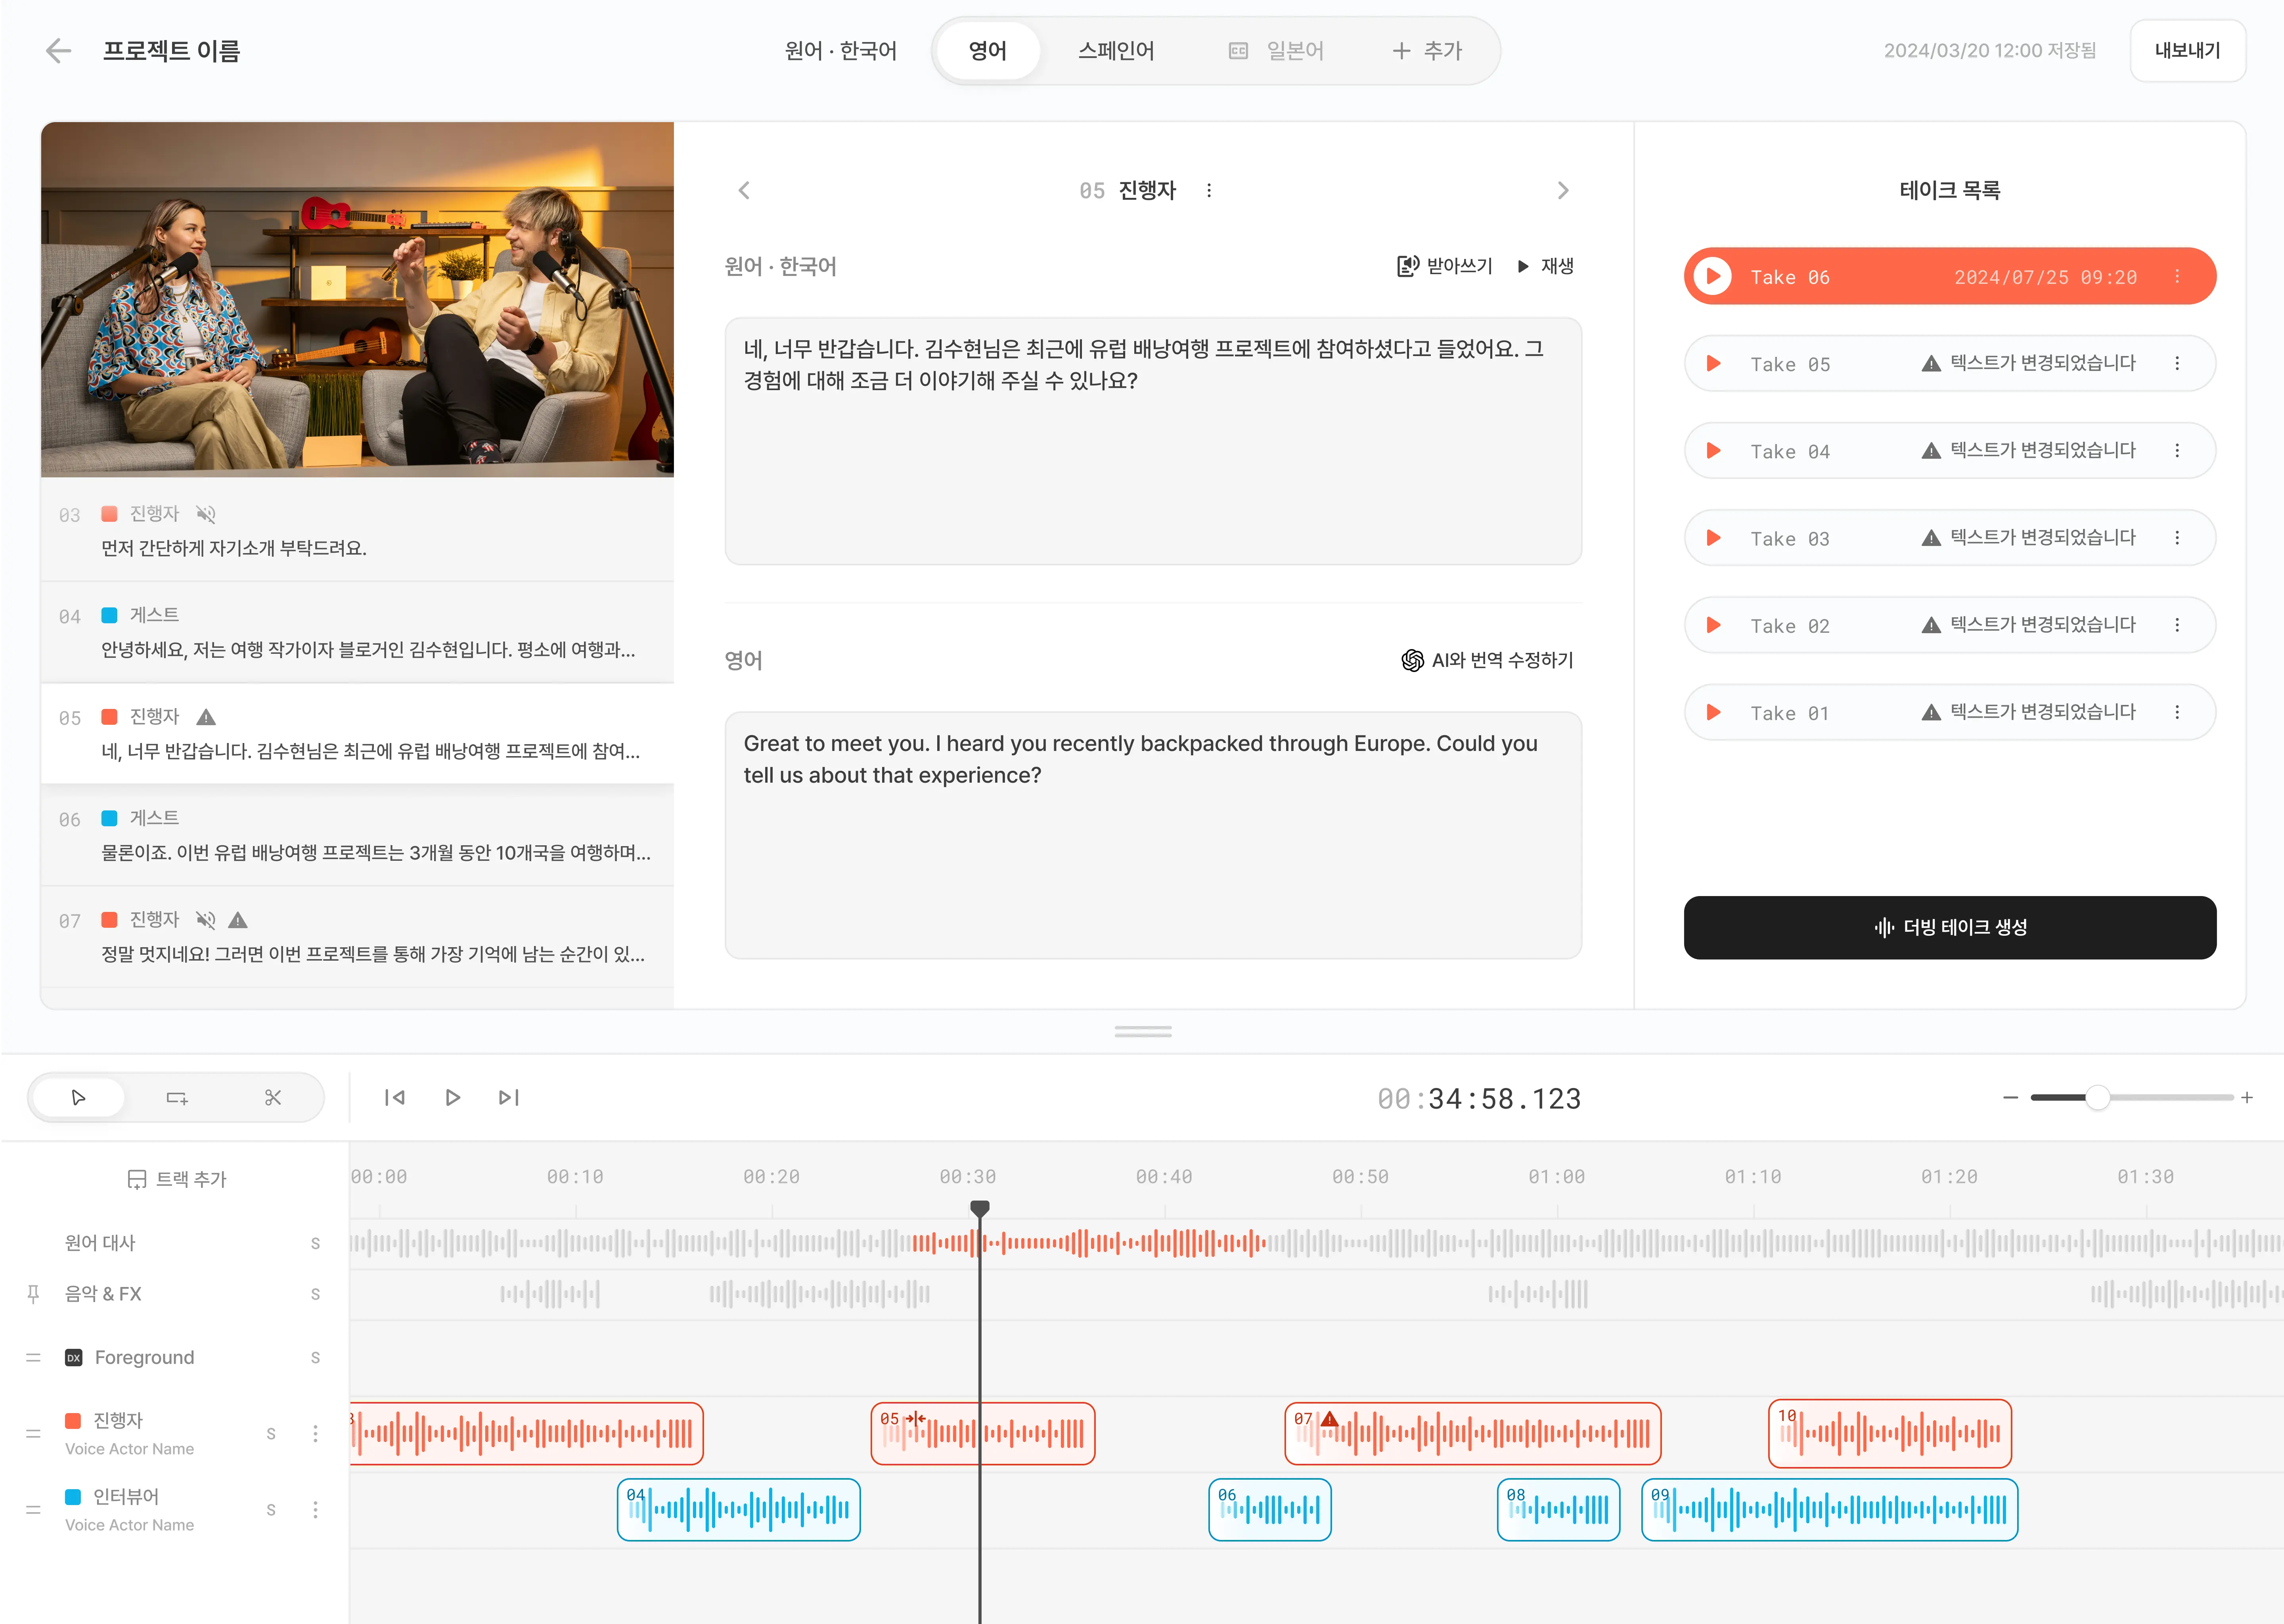
Task: Open Take 04 more options menu
Action: (2177, 450)
